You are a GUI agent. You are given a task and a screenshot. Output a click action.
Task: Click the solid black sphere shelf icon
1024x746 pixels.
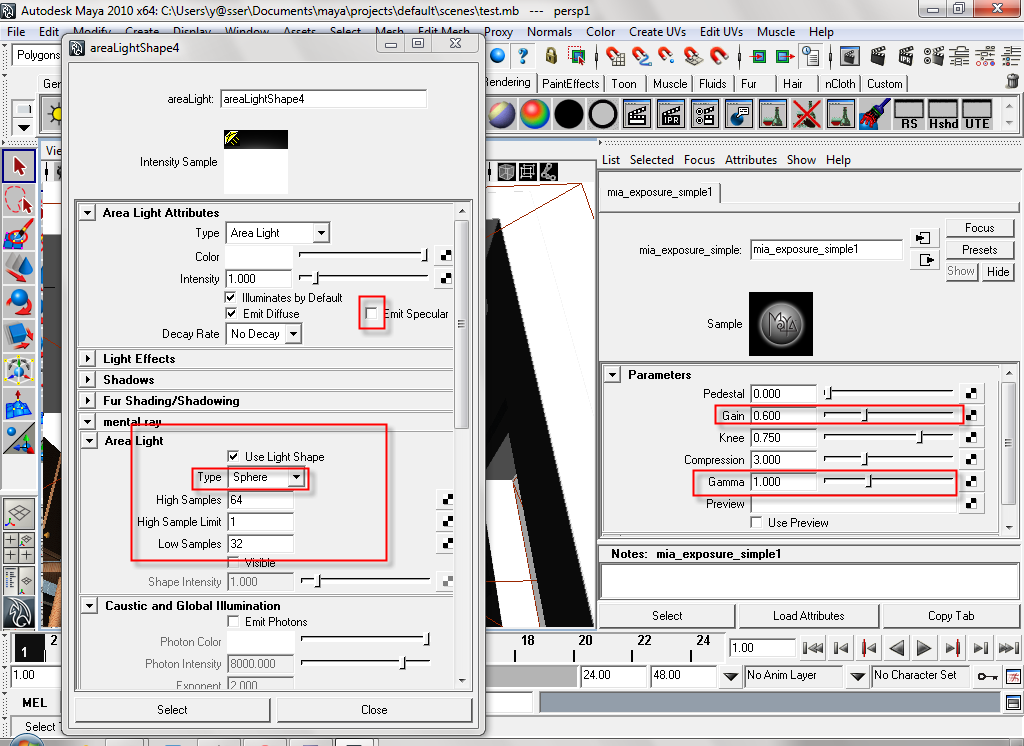569,116
